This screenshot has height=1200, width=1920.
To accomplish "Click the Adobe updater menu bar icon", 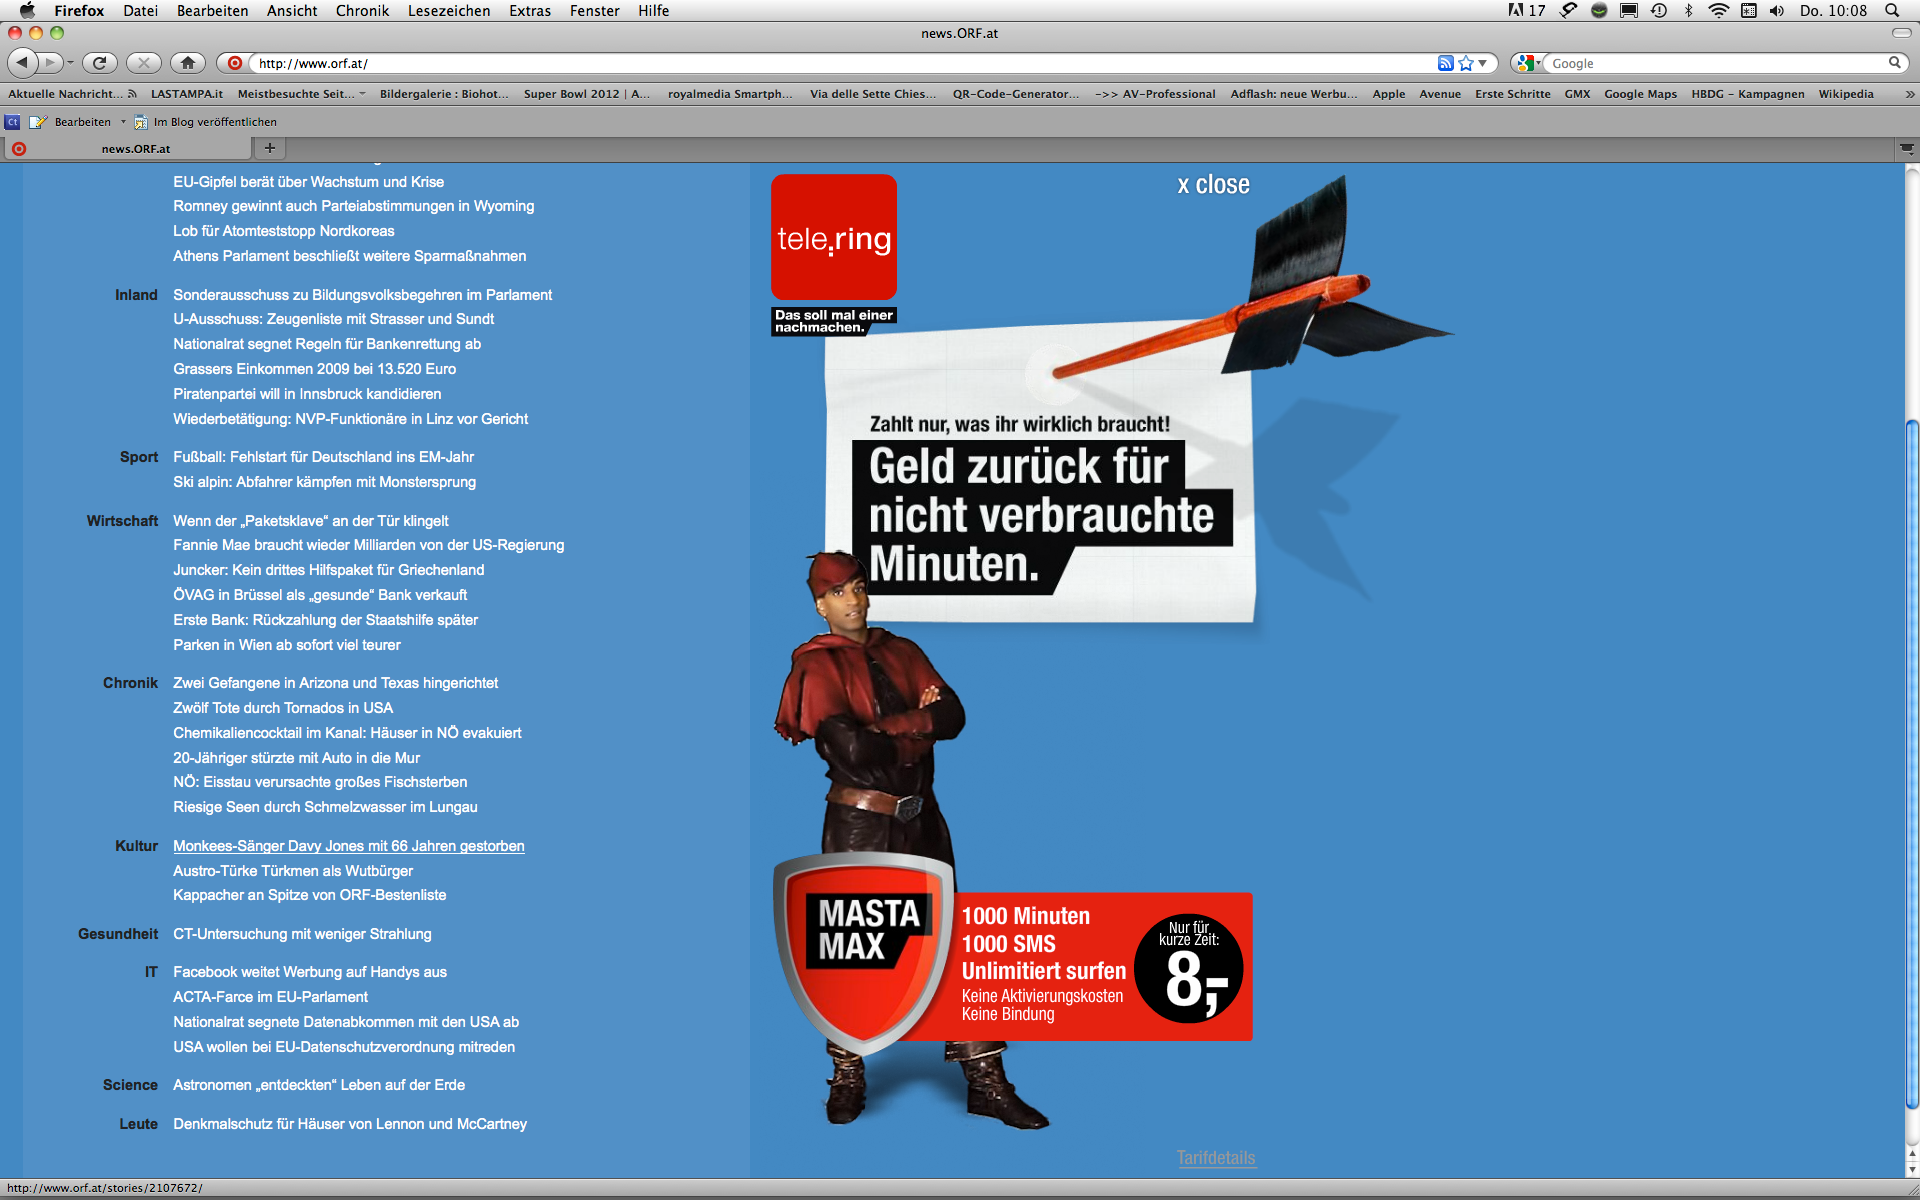I will point(1527,10).
